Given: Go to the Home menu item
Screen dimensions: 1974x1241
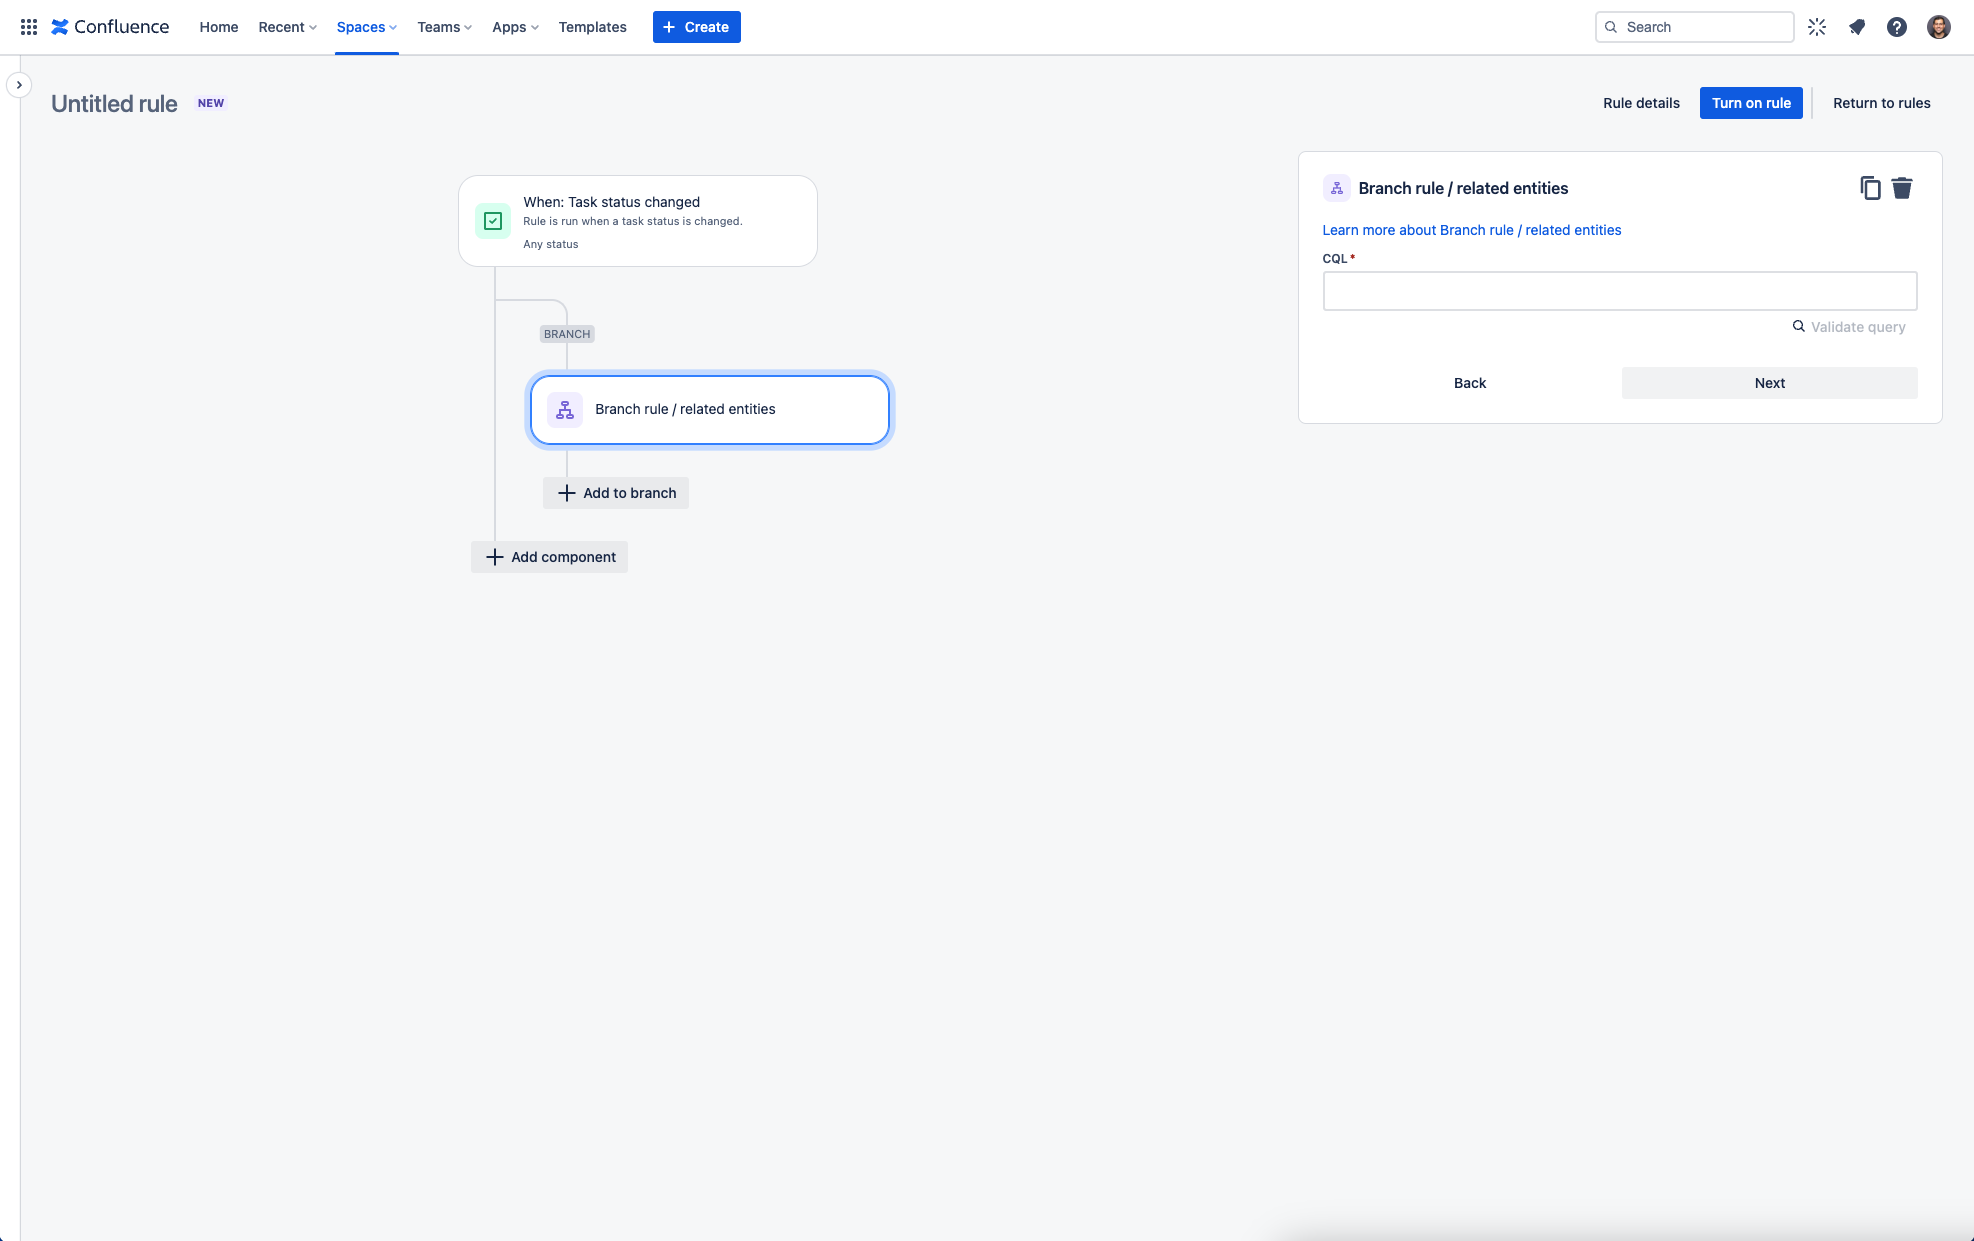Looking at the screenshot, I should click(219, 27).
